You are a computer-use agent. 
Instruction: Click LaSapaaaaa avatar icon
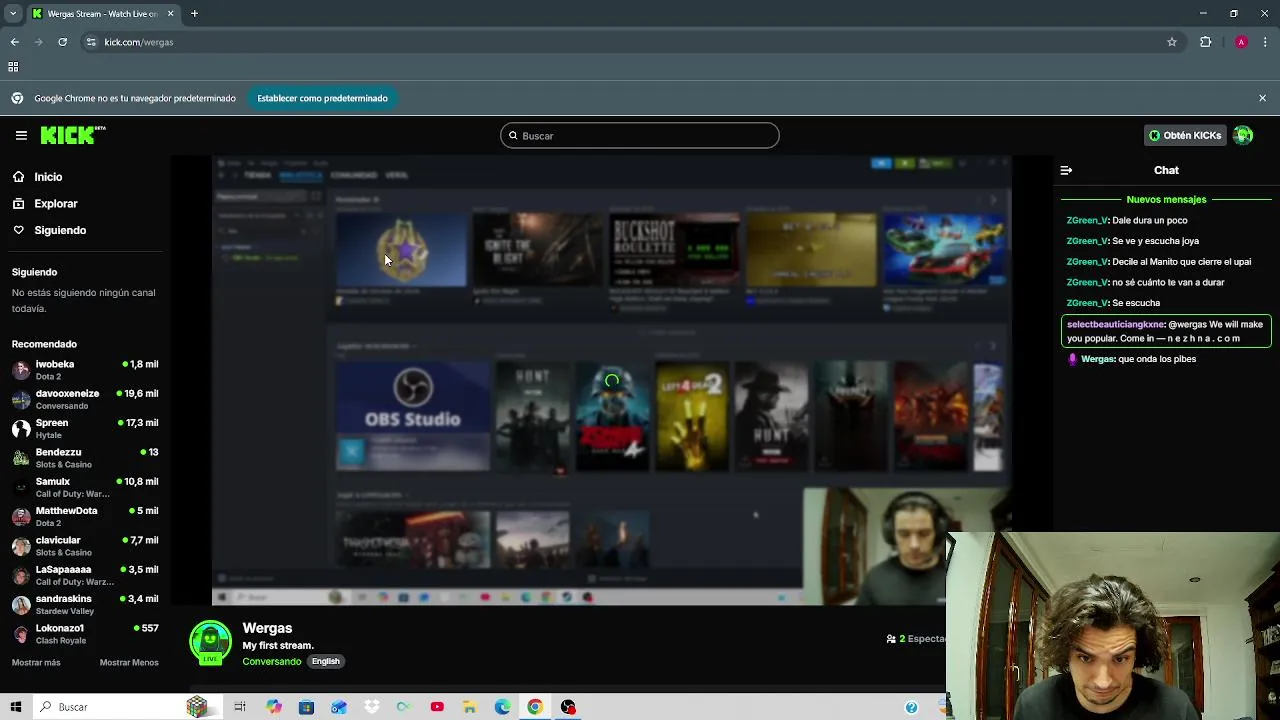pos(21,575)
